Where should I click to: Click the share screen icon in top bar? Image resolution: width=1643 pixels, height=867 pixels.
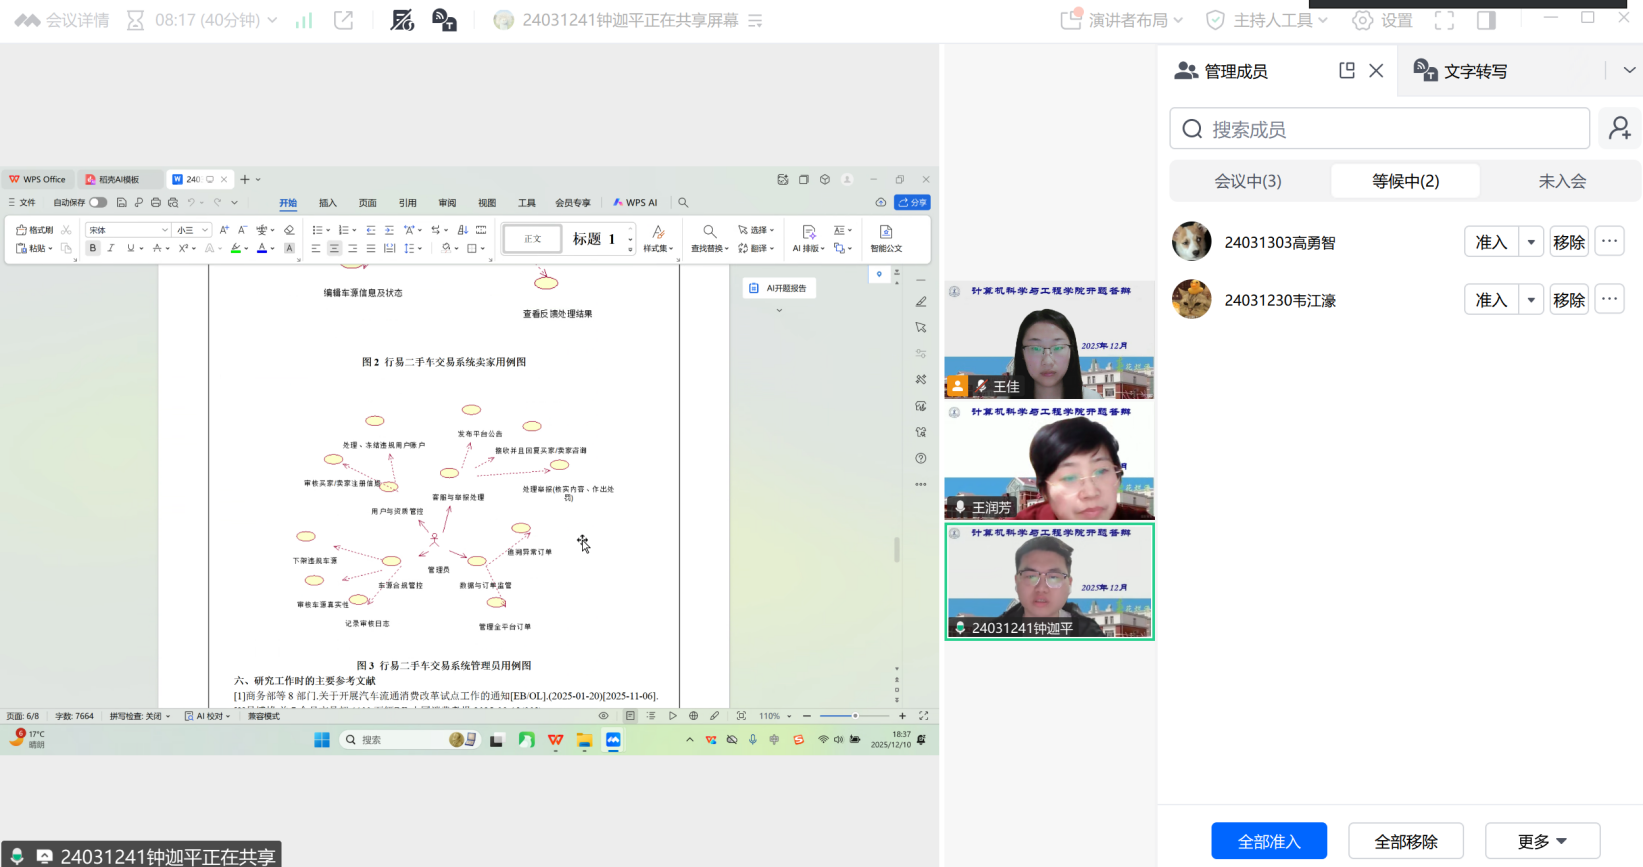(343, 20)
